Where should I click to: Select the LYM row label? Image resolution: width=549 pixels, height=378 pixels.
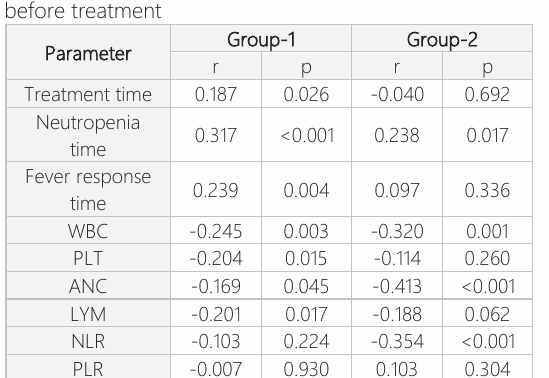88,313
